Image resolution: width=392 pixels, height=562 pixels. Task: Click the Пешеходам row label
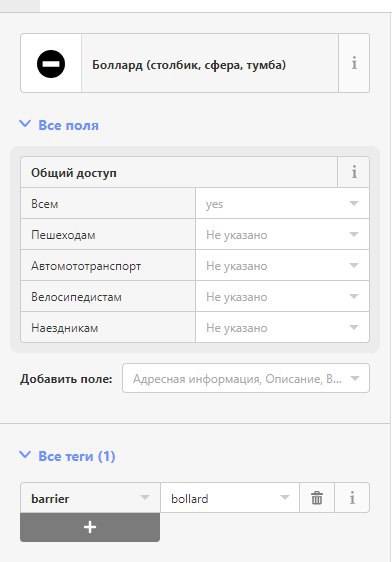pos(63,235)
